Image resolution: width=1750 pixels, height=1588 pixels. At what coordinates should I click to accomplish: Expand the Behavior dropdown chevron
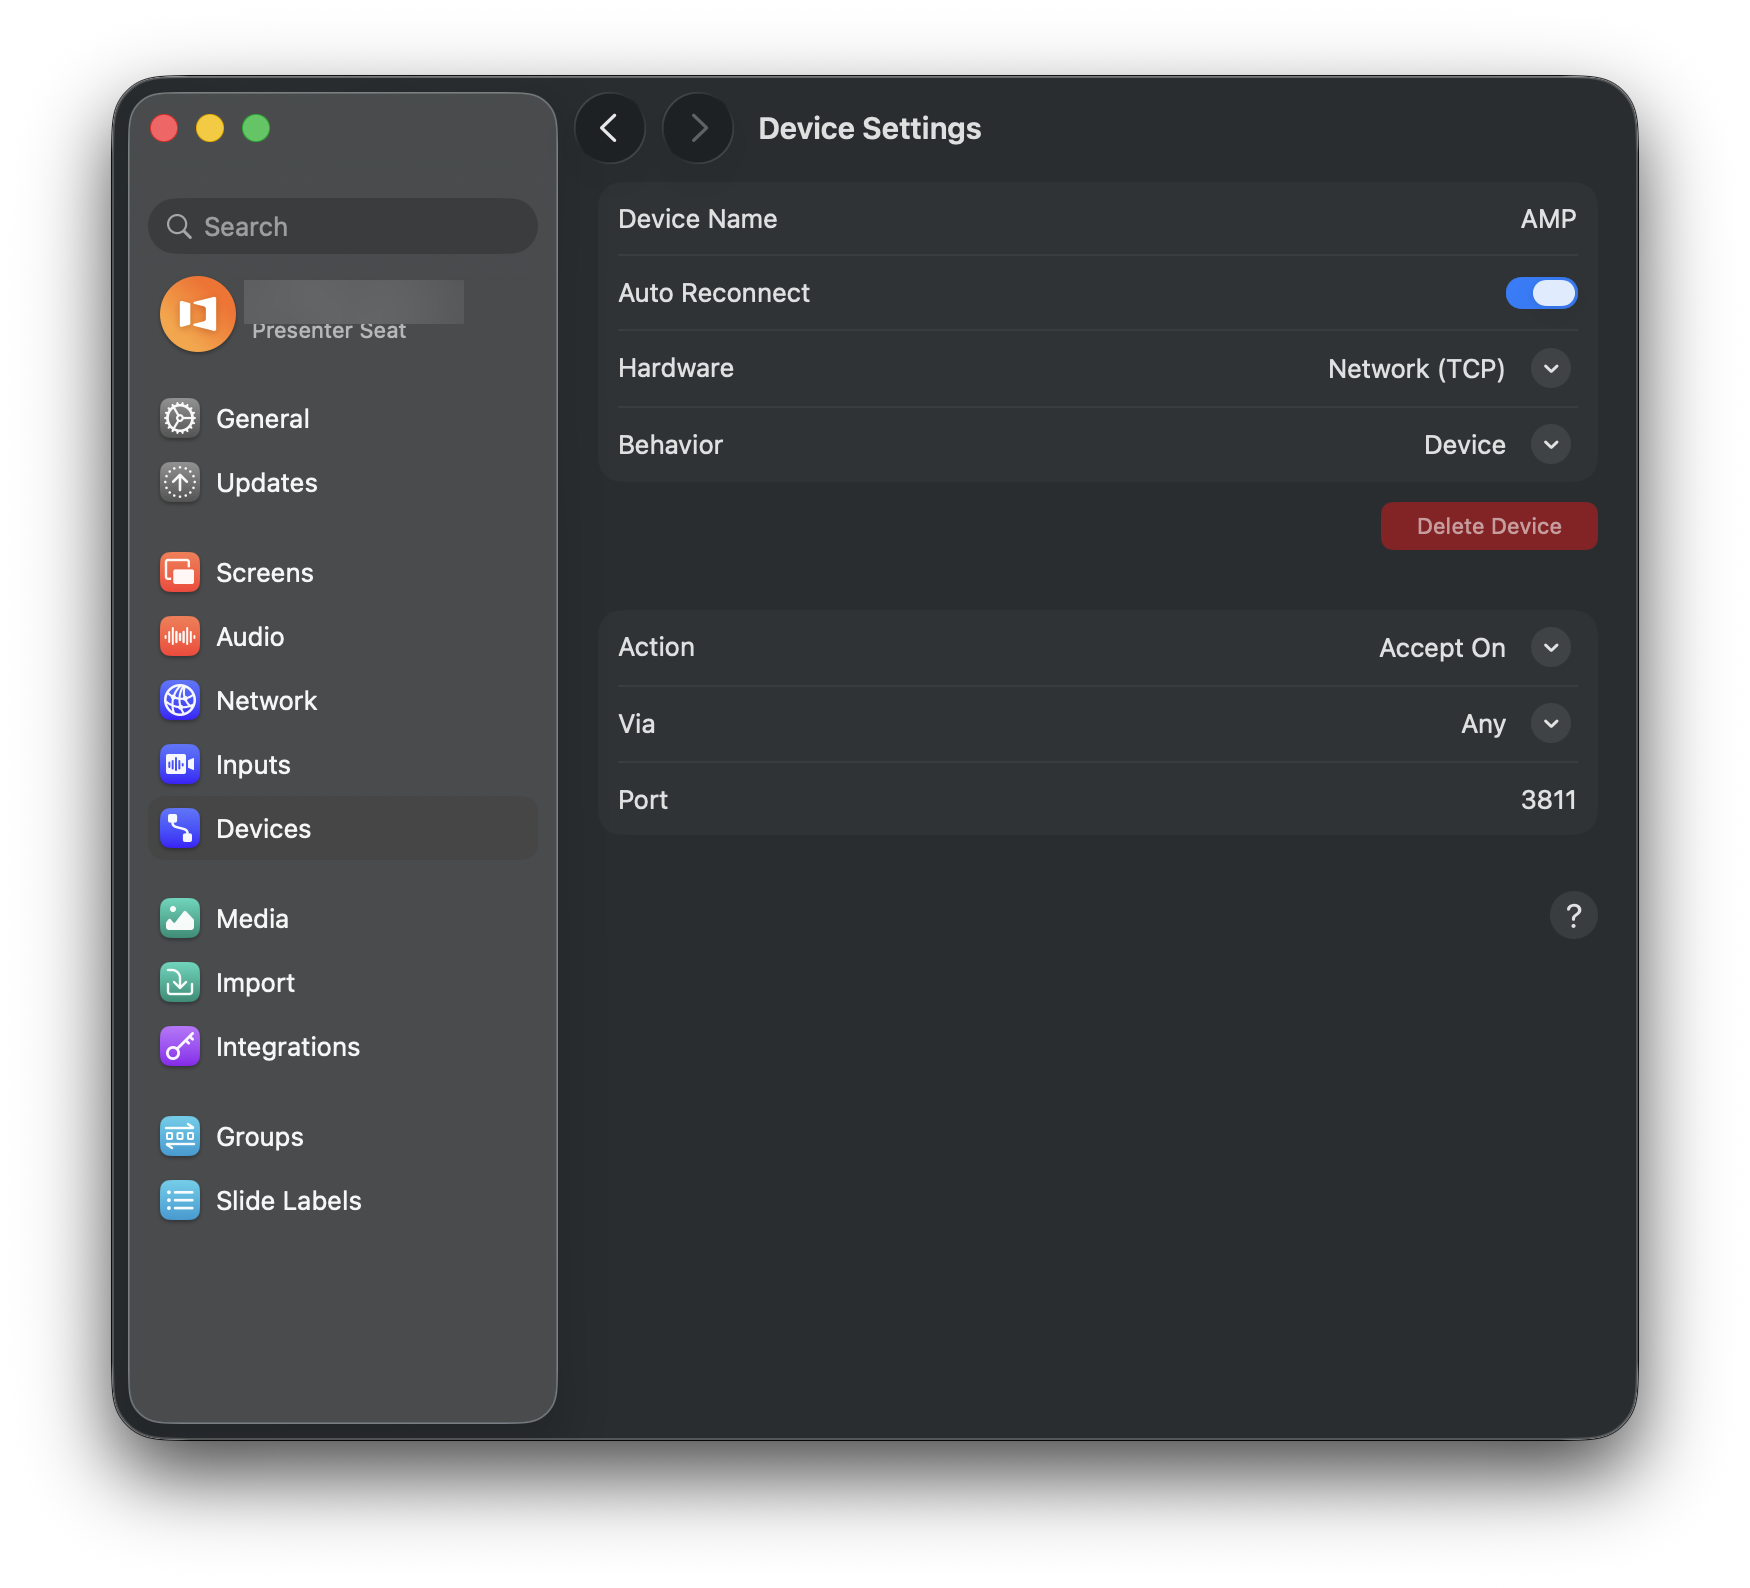pos(1551,444)
